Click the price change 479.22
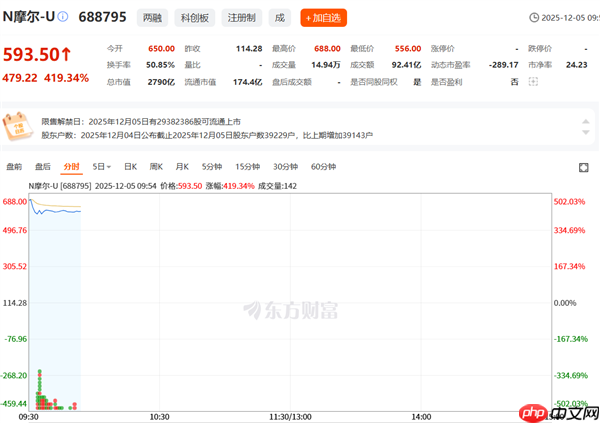 point(20,78)
